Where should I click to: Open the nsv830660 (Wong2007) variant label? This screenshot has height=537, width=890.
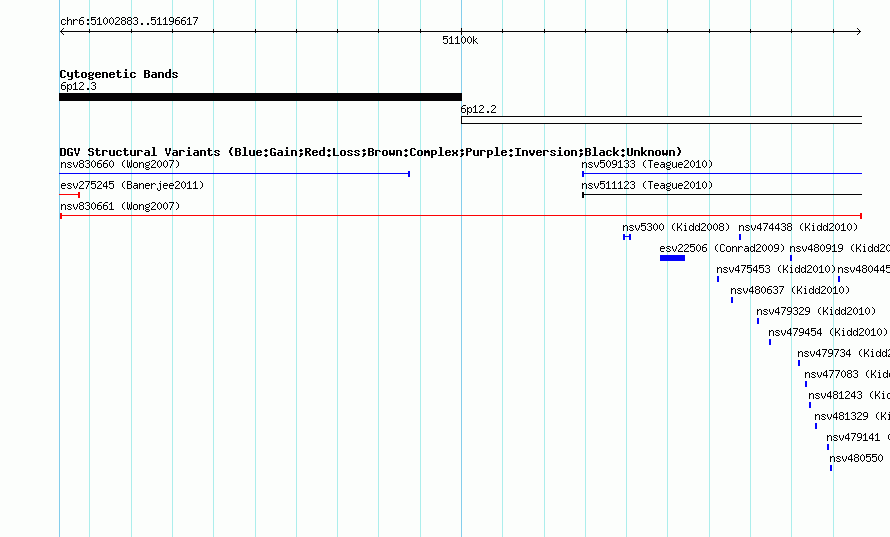pos(120,165)
